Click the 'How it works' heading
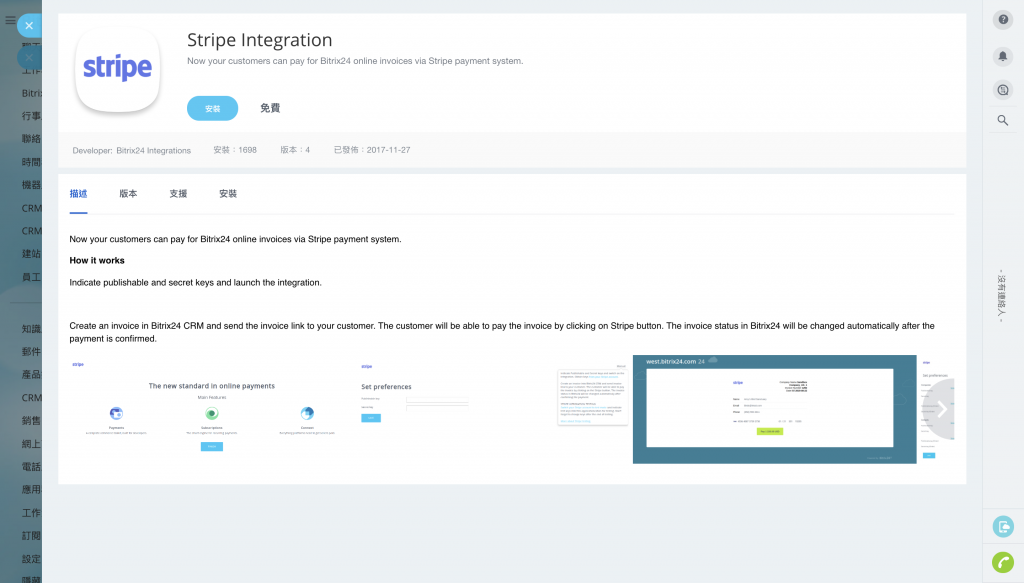The width and height of the screenshot is (1024, 583). (x=97, y=260)
